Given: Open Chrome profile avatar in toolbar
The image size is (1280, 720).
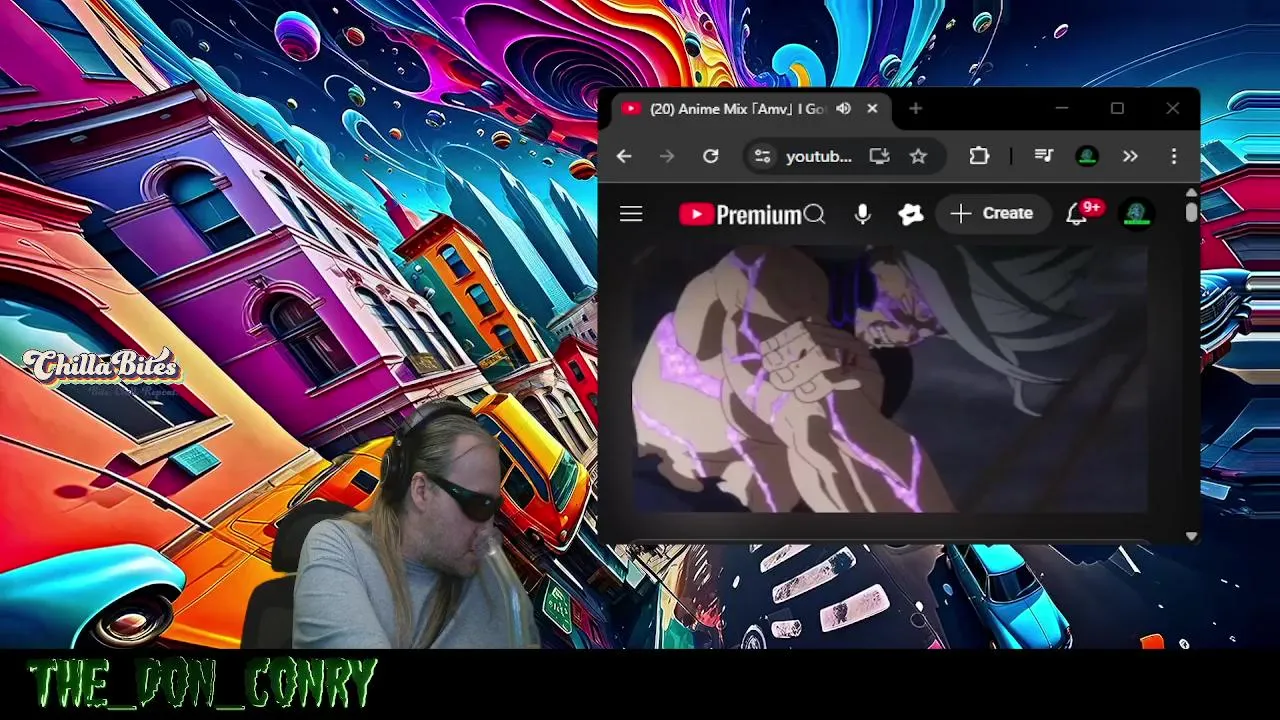Looking at the screenshot, I should 1087,156.
